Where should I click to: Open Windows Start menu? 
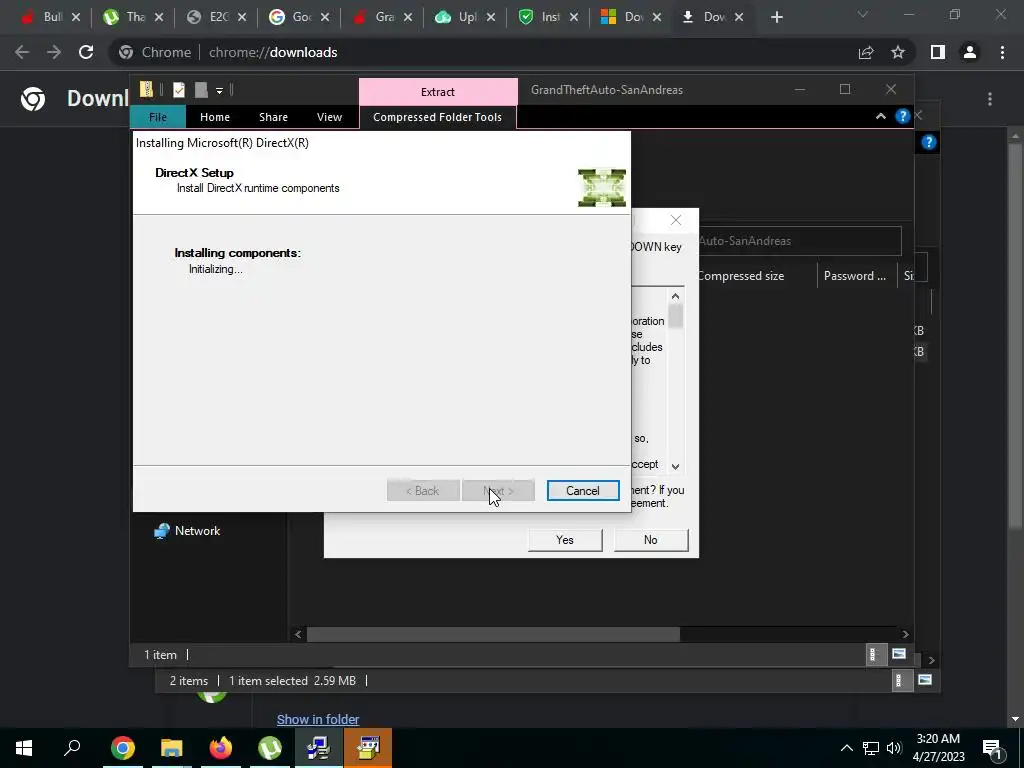click(x=24, y=748)
